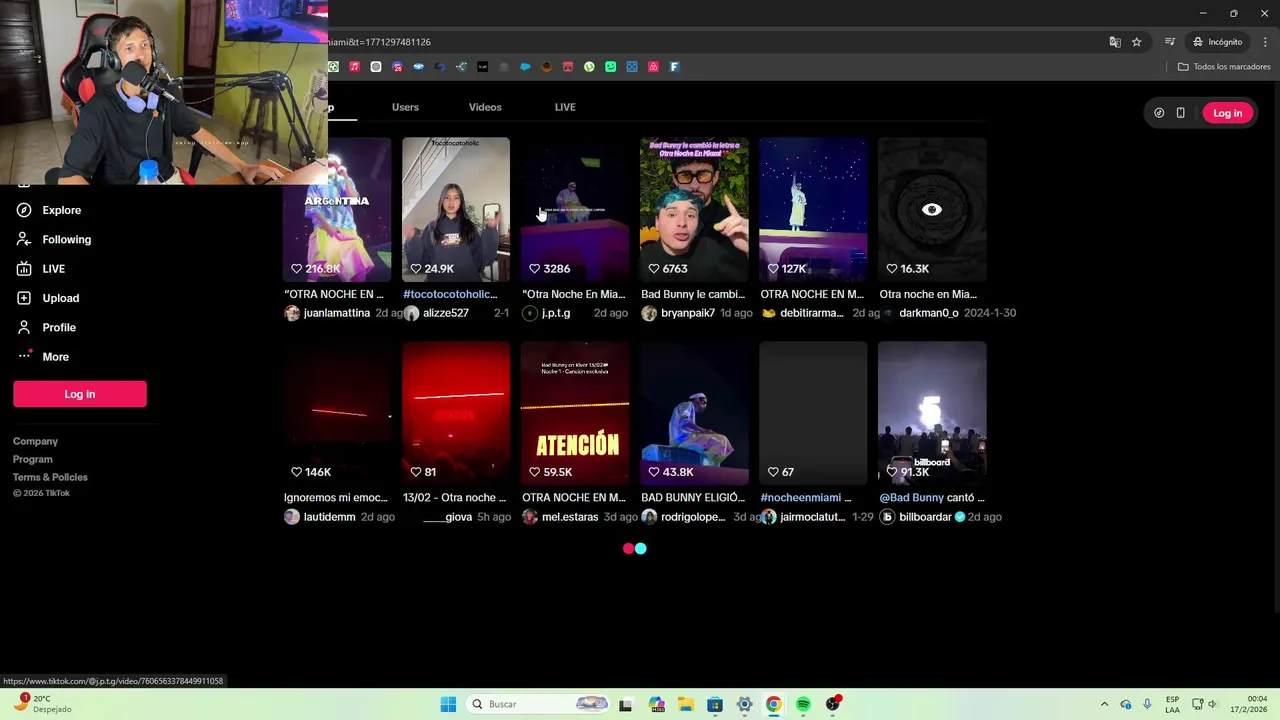
Task: Show hidden system tray icons
Action: click(x=1104, y=704)
